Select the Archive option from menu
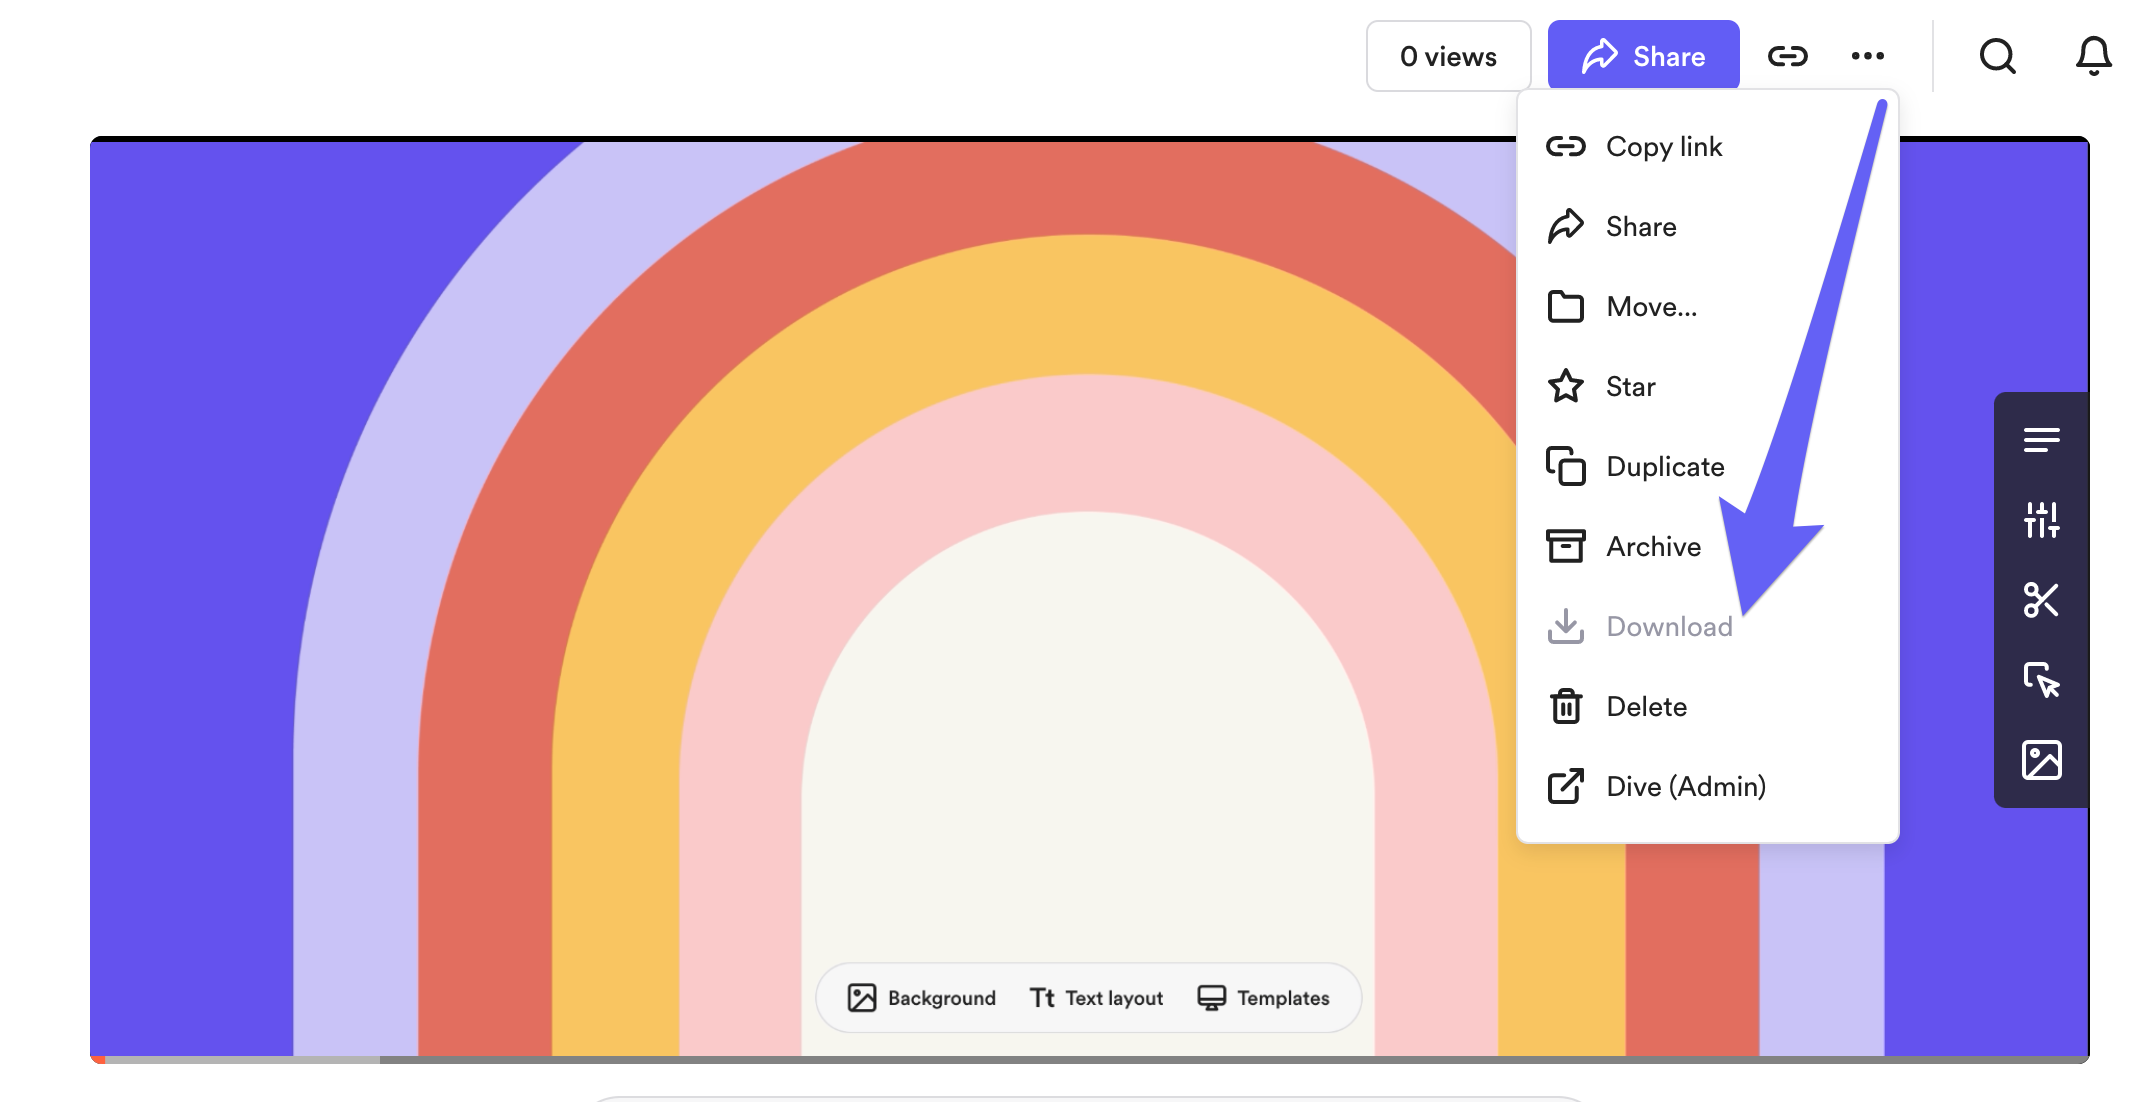The image size is (2136, 1102). click(x=1655, y=545)
